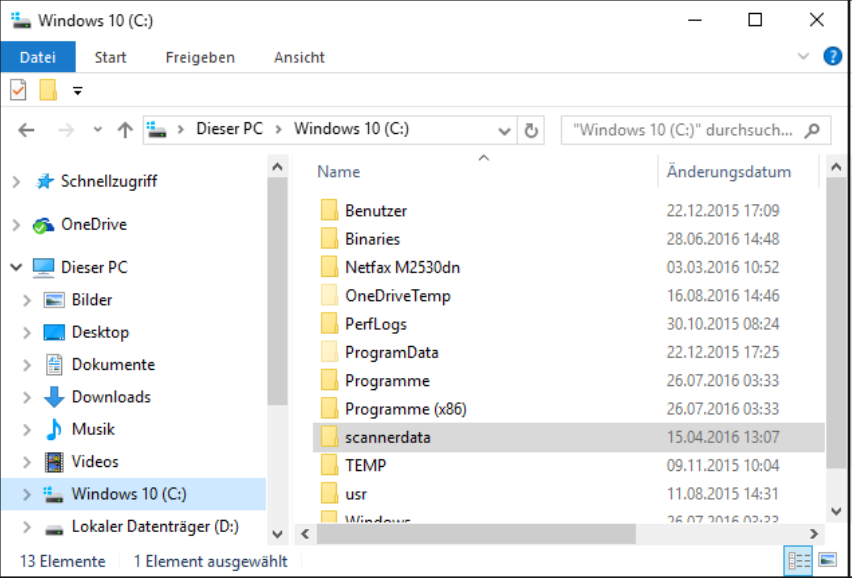Screen dimensions: 852x578
Task: Refresh the current folder view
Action: tap(531, 130)
